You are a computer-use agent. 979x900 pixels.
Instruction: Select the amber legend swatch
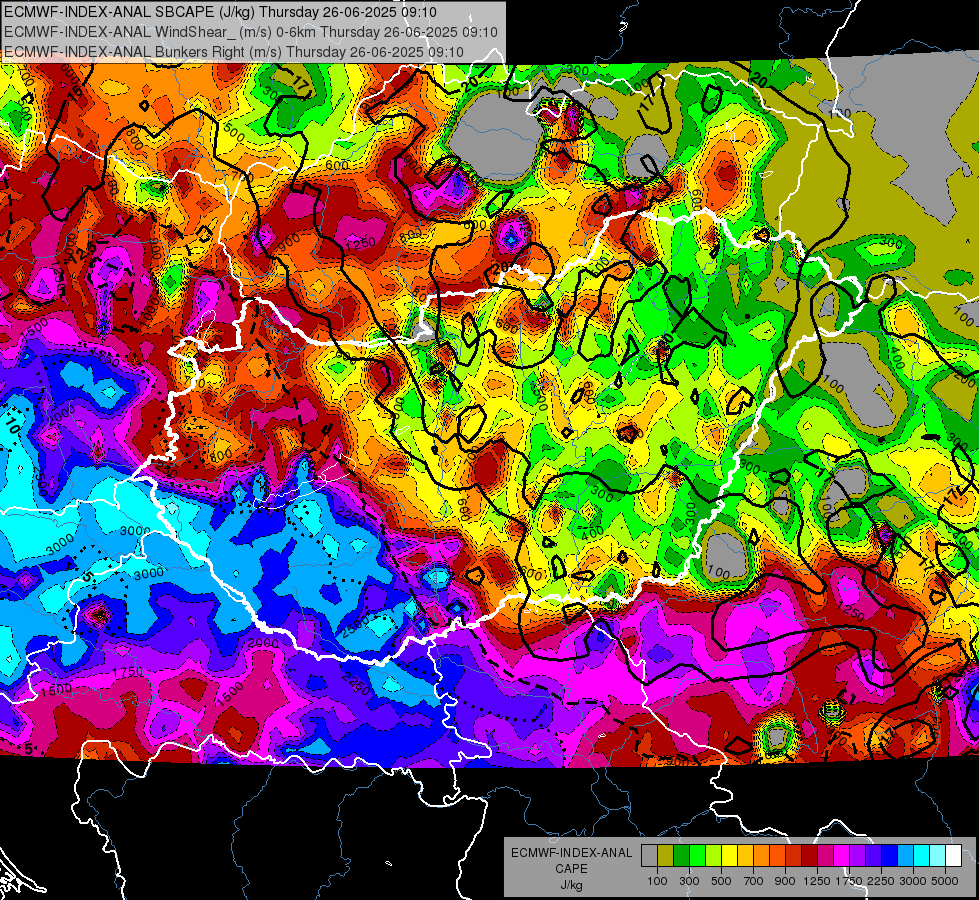(x=745, y=855)
